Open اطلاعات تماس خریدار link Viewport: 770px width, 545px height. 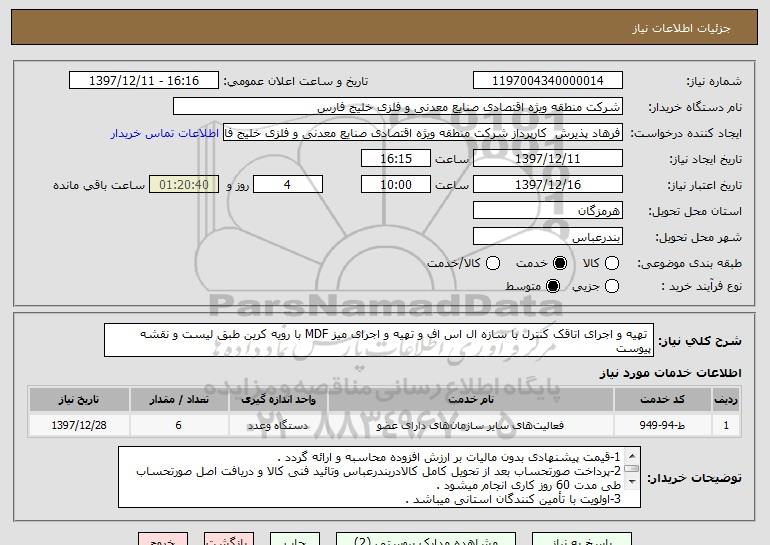click(165, 133)
